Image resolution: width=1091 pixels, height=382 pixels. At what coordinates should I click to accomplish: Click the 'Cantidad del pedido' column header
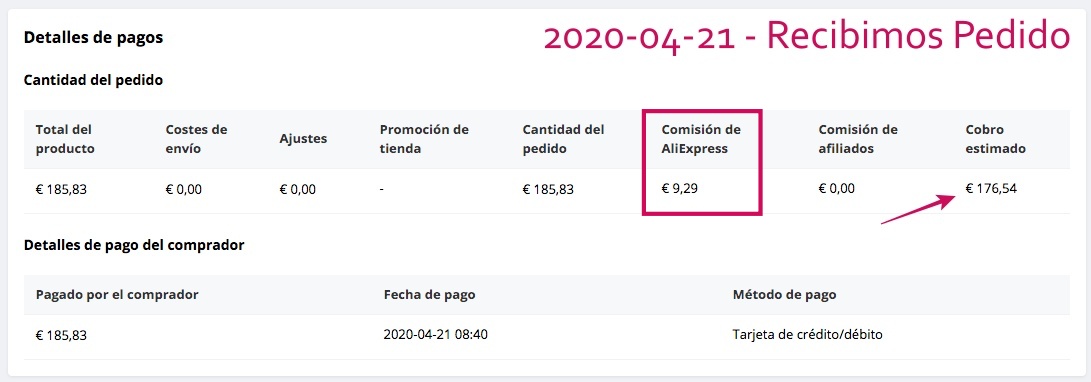tap(564, 139)
